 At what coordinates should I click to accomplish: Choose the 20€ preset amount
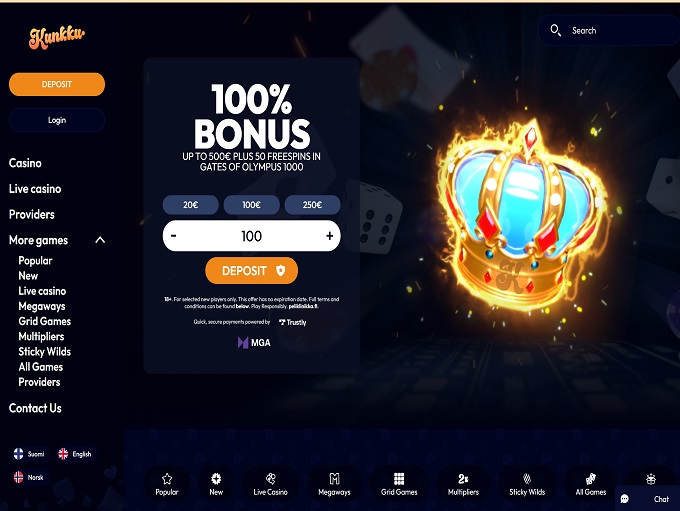pyautogui.click(x=190, y=205)
